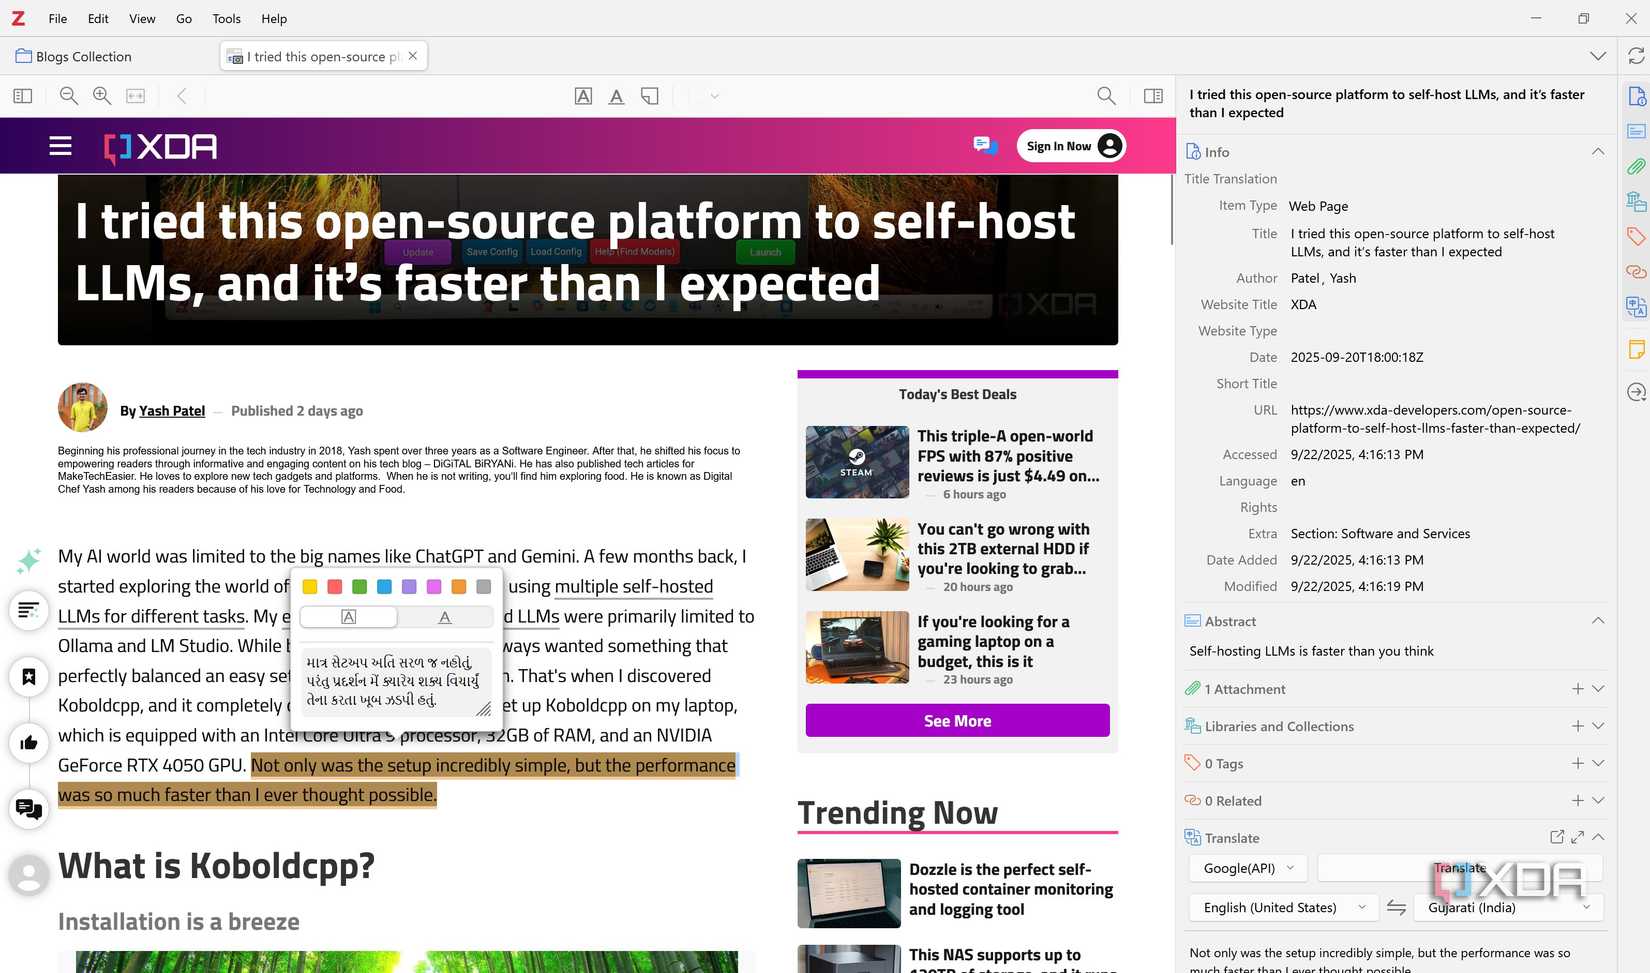Click the See More deals button
The height and width of the screenshot is (973, 1650).
point(957,721)
